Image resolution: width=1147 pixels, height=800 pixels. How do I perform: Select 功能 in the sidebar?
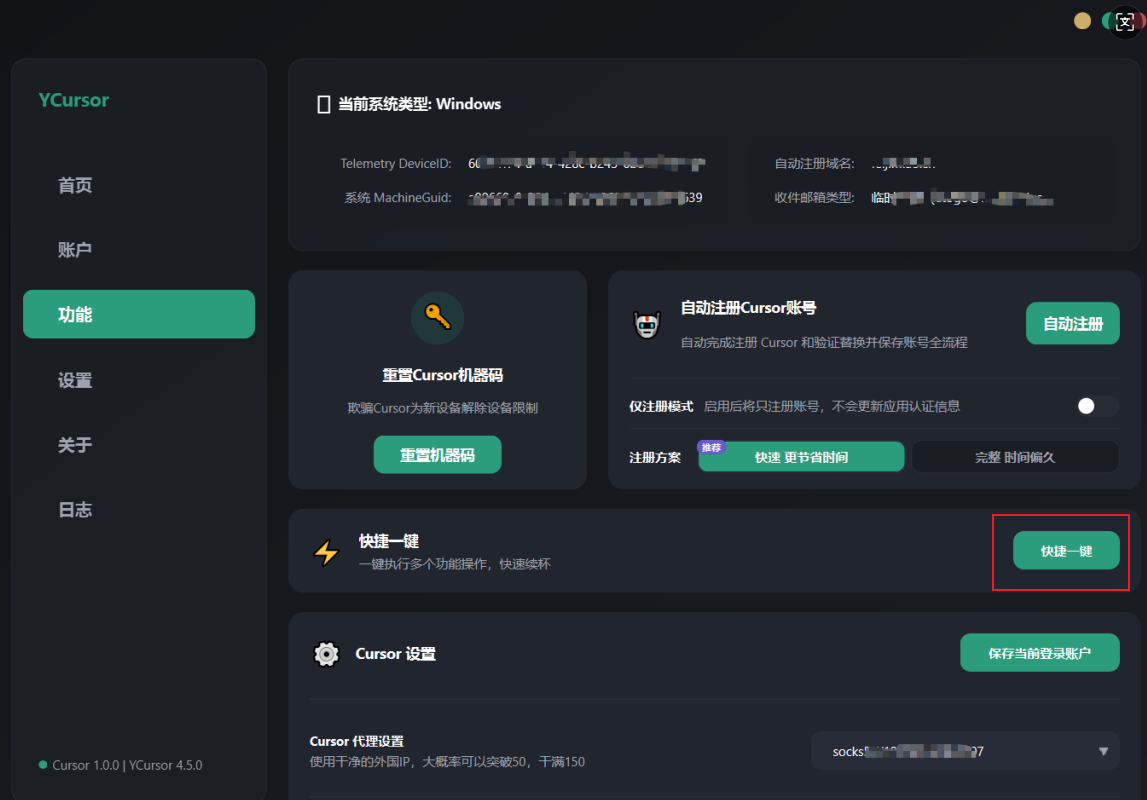(x=139, y=314)
